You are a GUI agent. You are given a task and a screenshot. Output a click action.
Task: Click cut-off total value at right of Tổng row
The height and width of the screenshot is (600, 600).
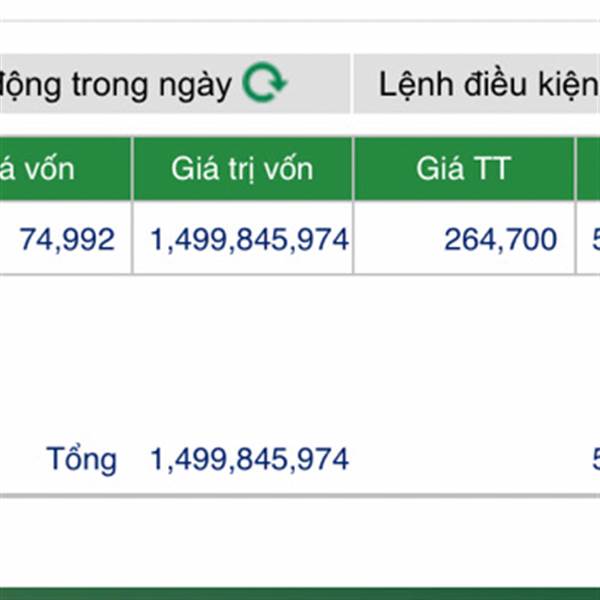pos(594,460)
